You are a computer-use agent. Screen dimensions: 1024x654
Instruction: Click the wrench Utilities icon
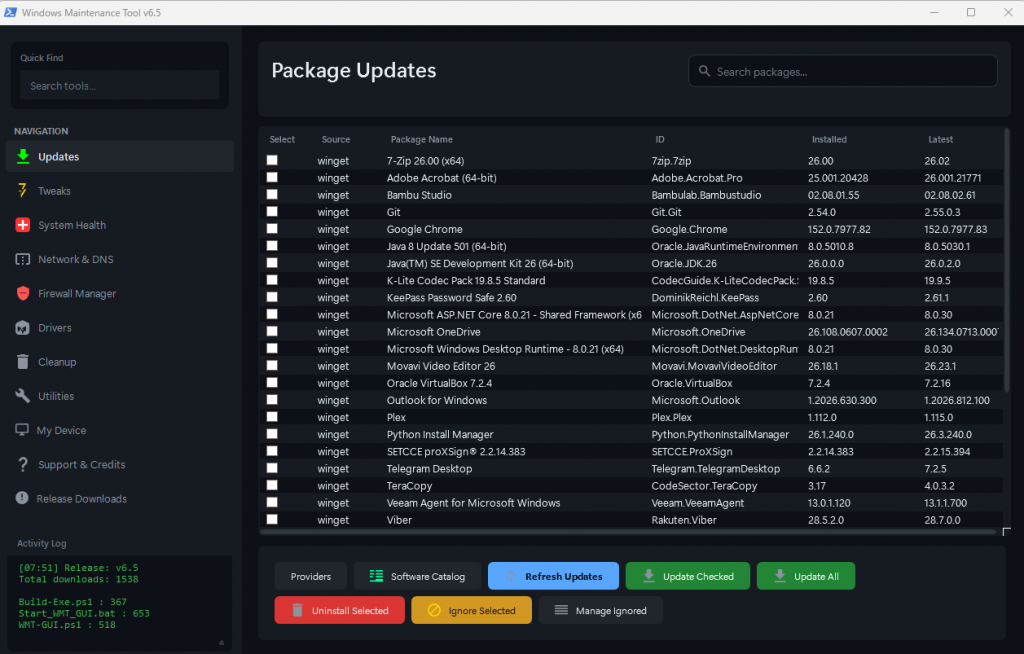(23, 396)
